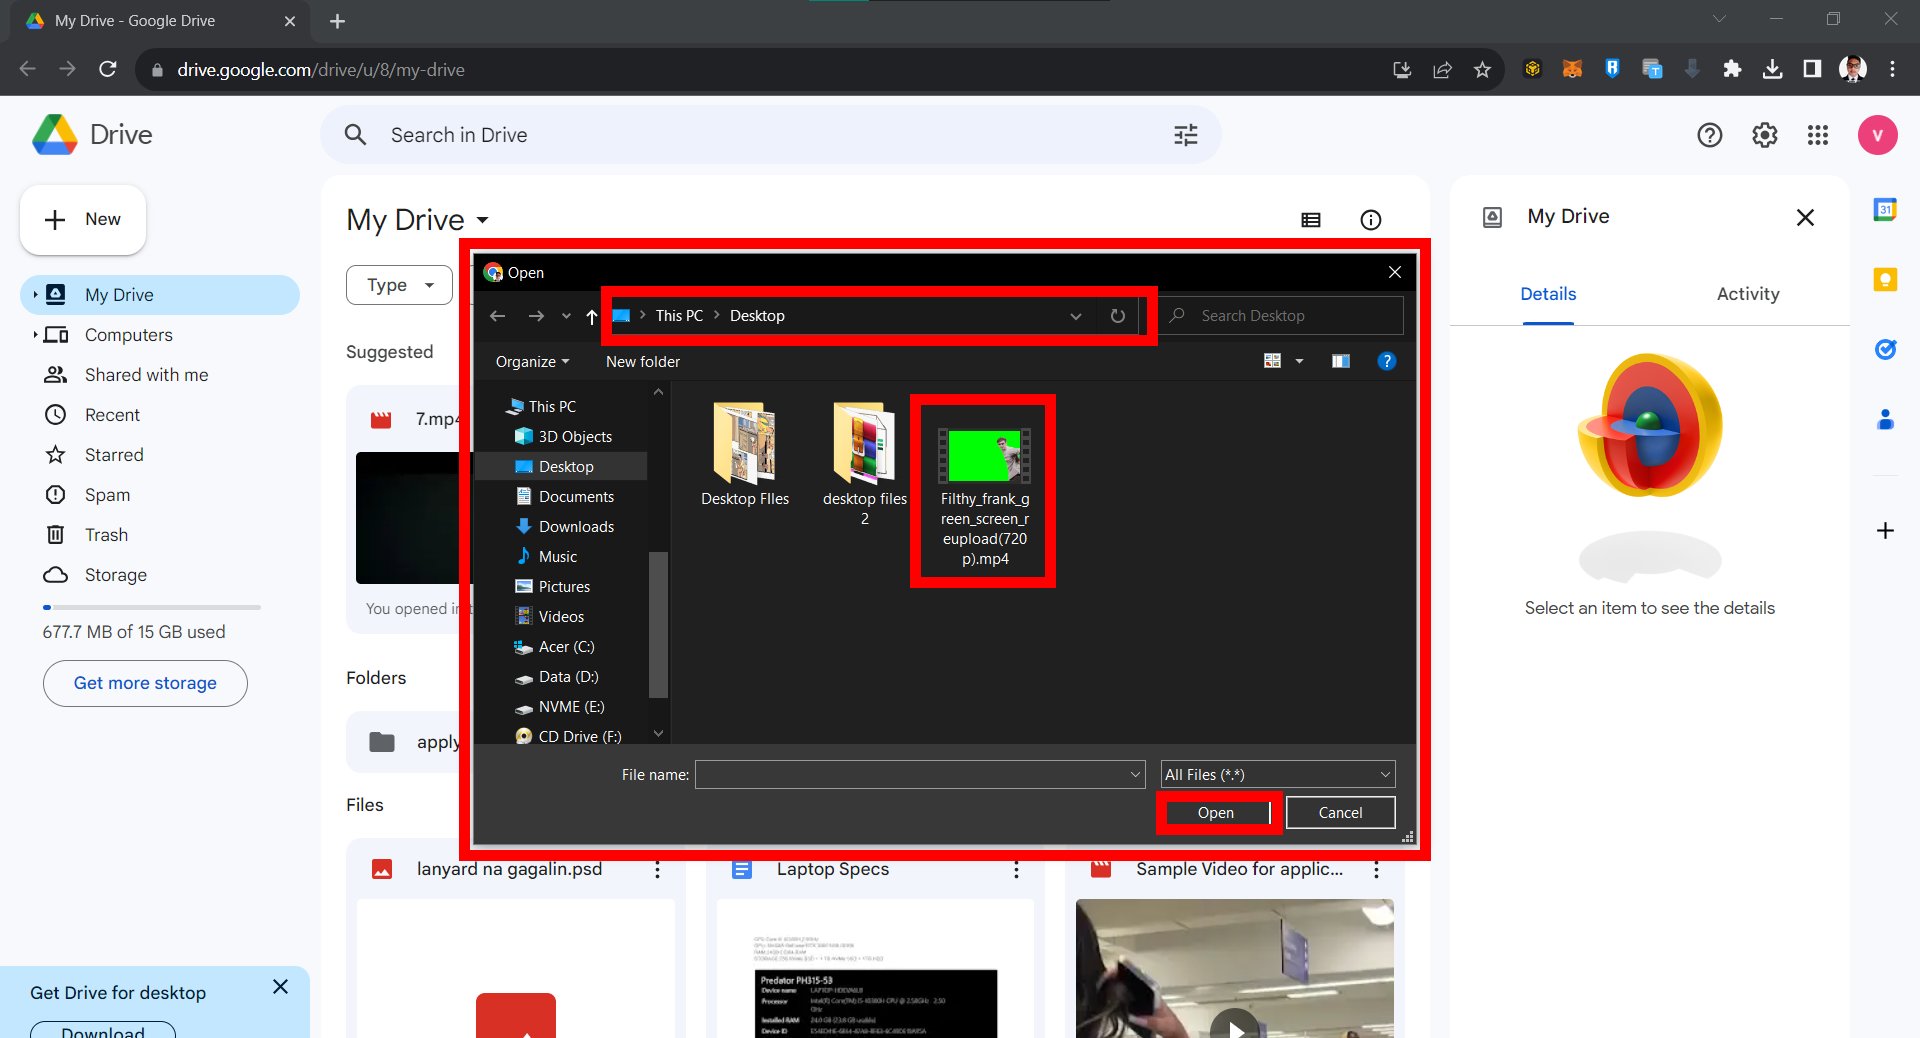Open the Google apps grid
This screenshot has height=1038, width=1920.
(1818, 134)
